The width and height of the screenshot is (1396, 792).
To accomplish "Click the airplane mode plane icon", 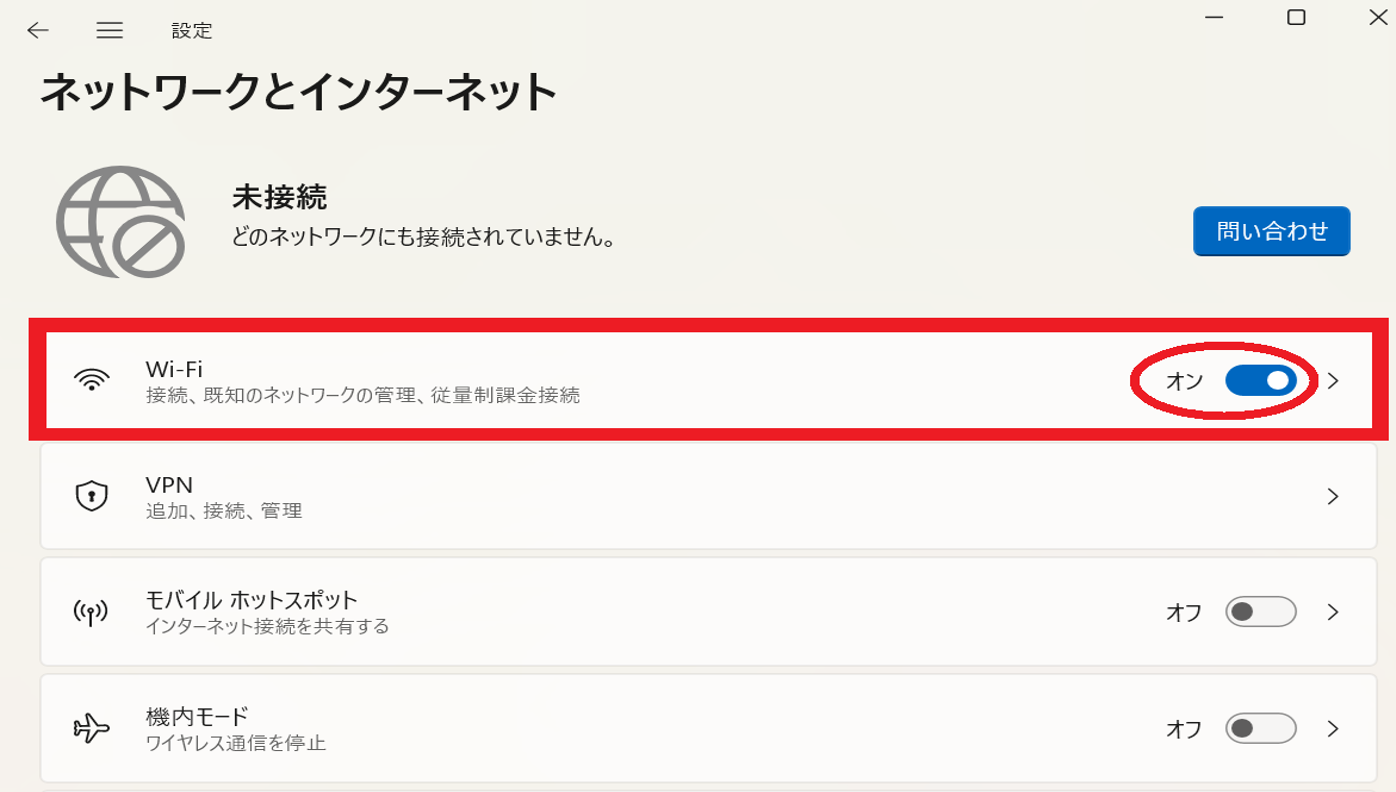I will pos(91,728).
